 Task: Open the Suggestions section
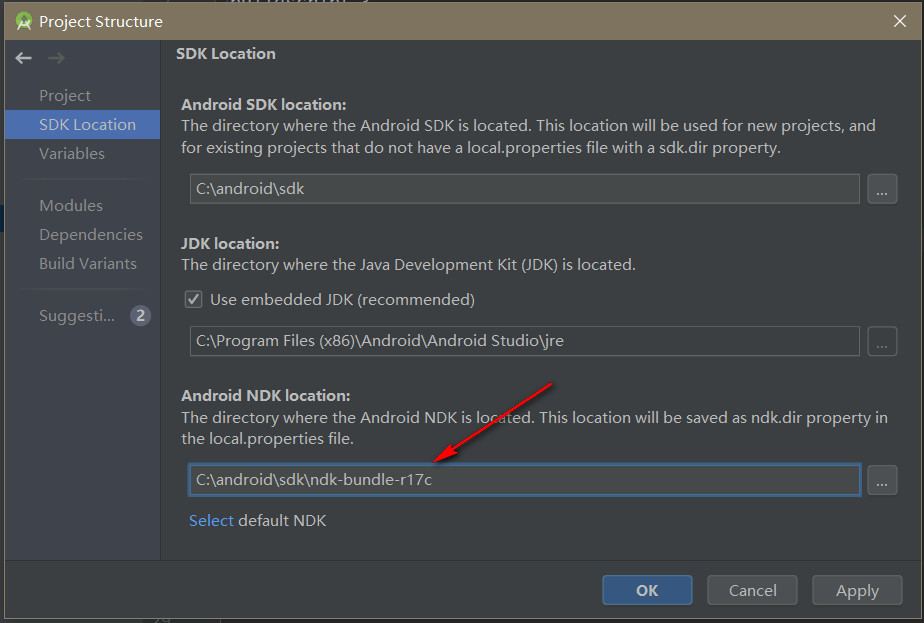coord(77,316)
